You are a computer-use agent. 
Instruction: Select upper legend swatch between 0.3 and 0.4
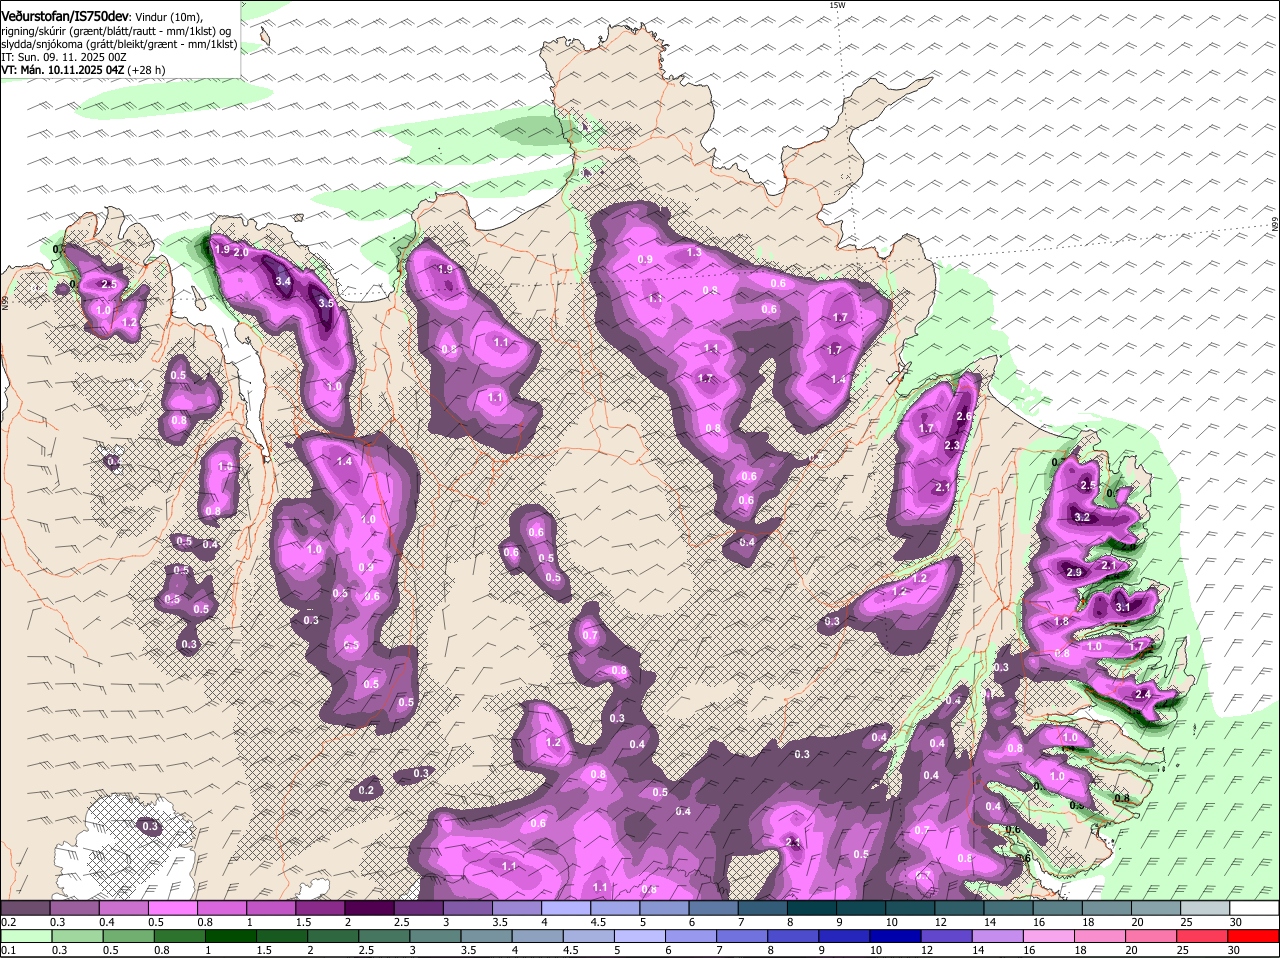tap(74, 907)
